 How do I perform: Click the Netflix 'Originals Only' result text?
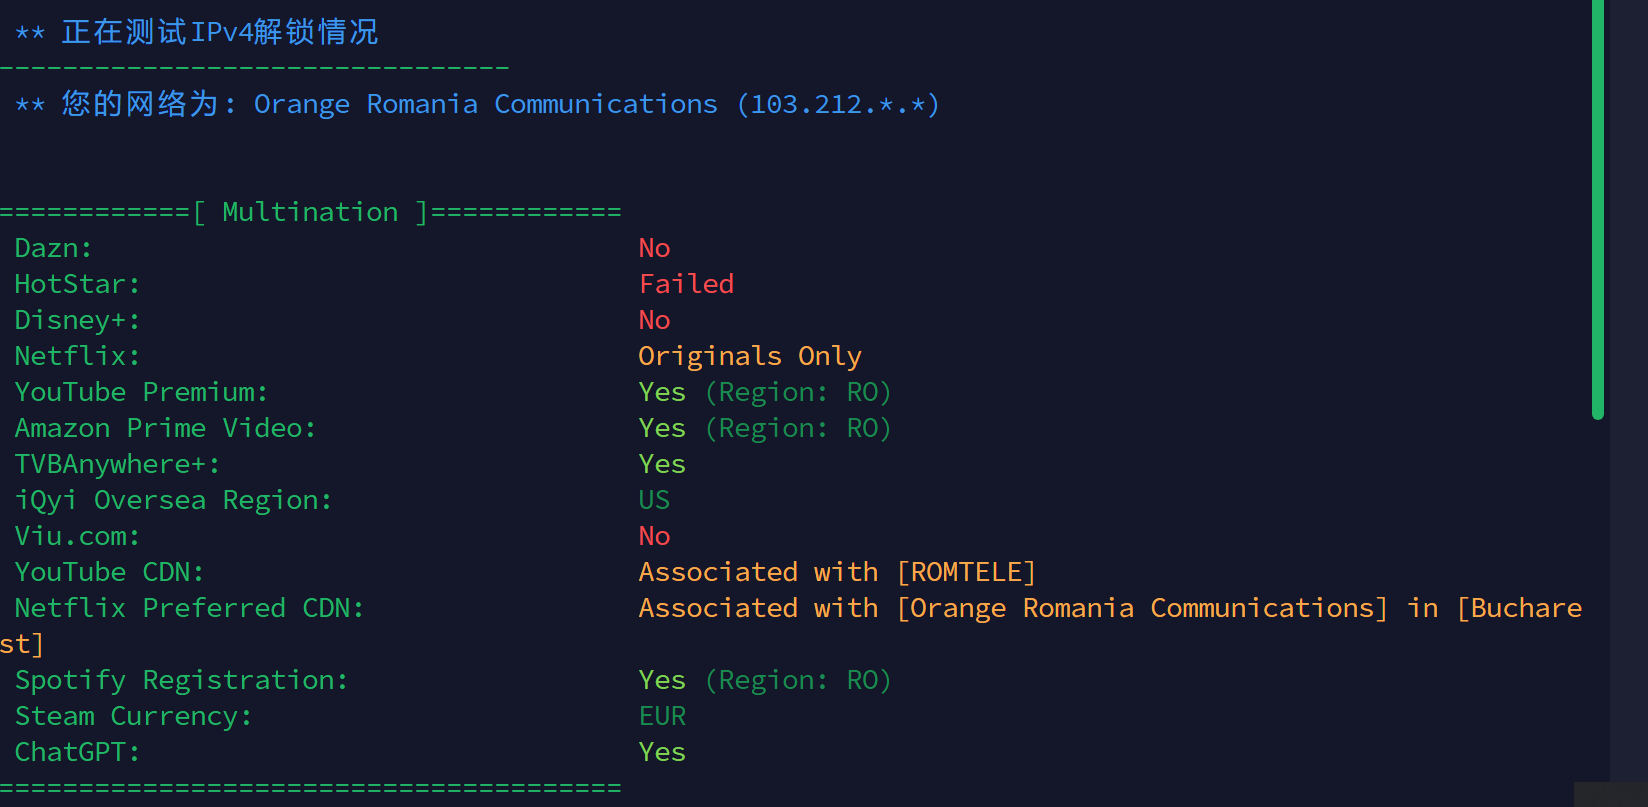click(x=750, y=356)
